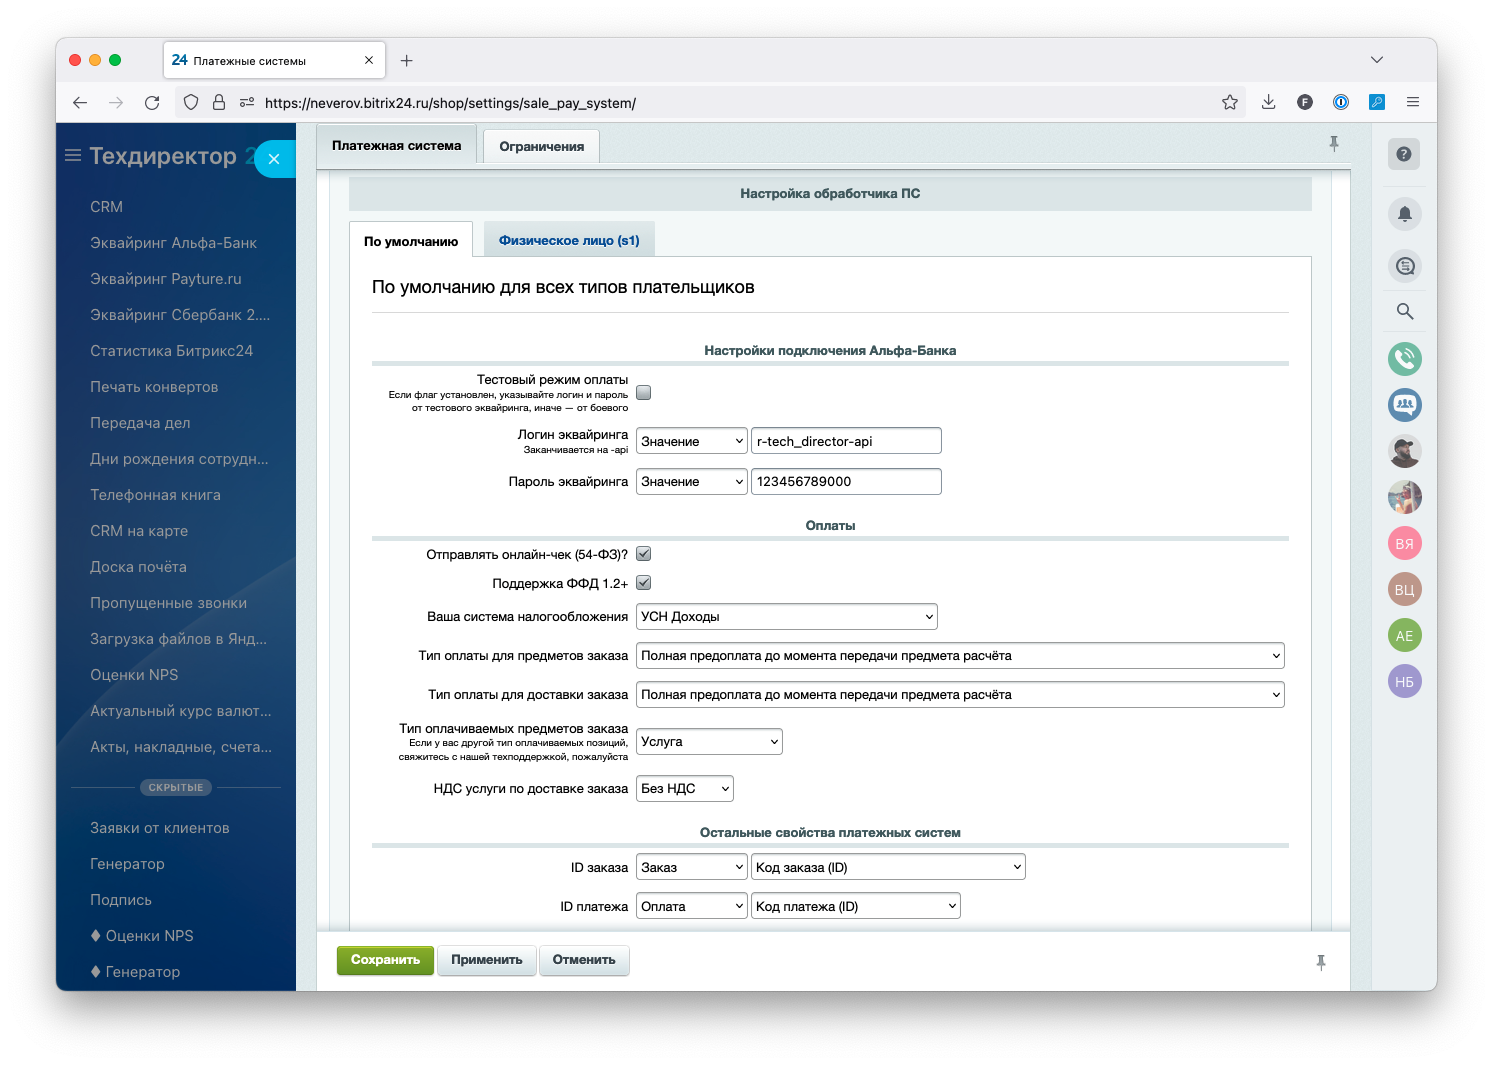Enable the Тестовый режим оплаты checkbox

[x=644, y=393]
